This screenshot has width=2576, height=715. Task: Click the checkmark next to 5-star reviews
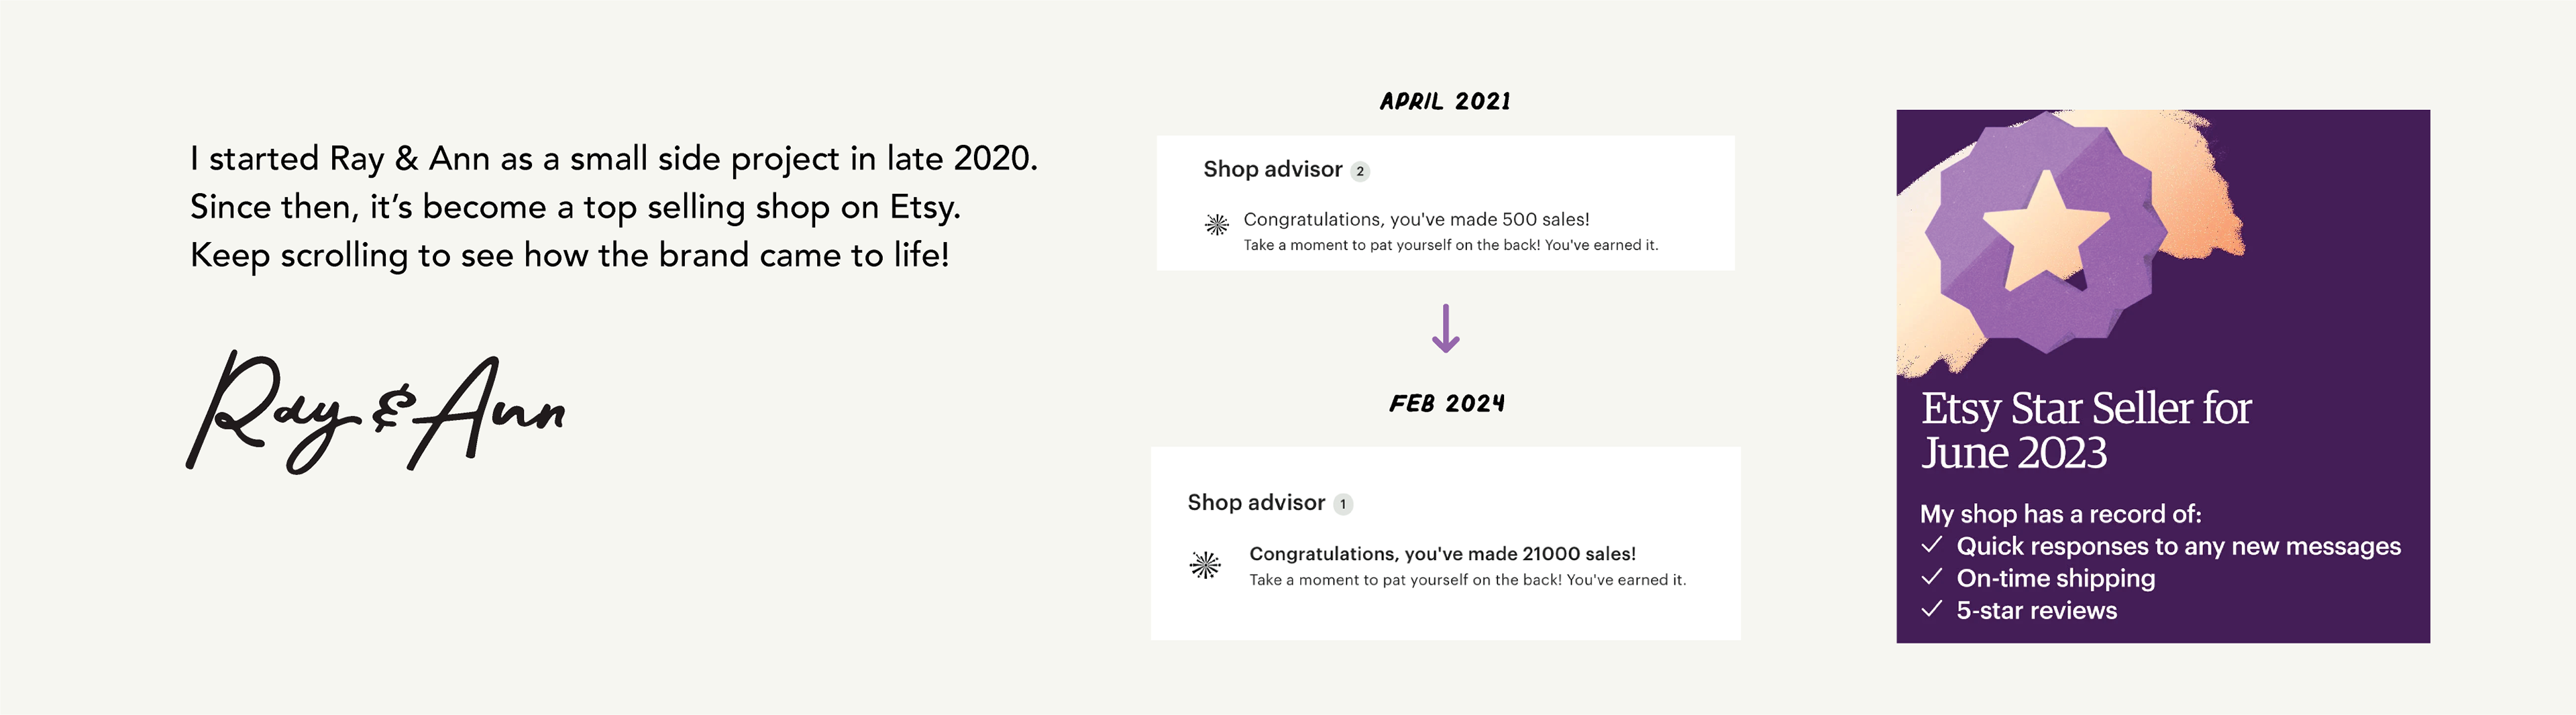click(1932, 609)
